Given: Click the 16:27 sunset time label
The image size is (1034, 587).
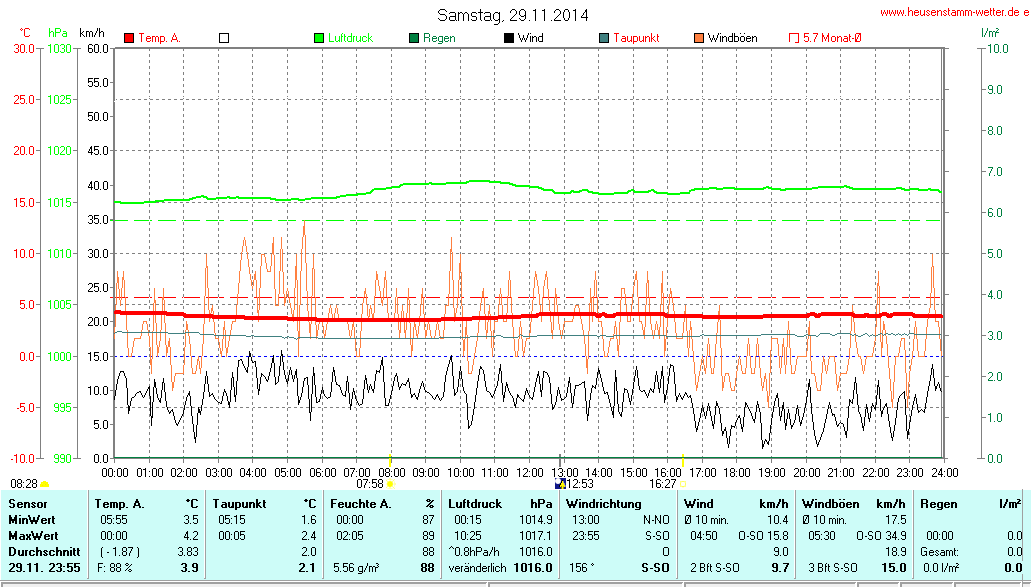Looking at the screenshot, I should [663, 484].
